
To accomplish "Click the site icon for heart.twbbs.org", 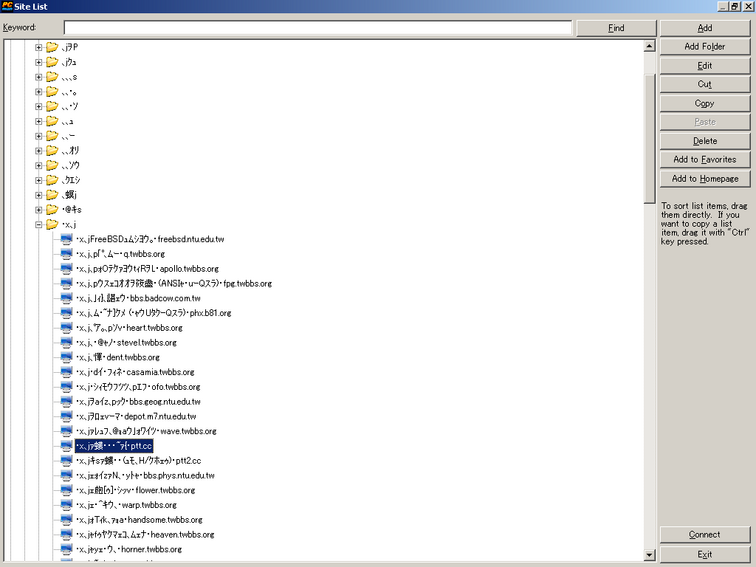I will click(66, 327).
